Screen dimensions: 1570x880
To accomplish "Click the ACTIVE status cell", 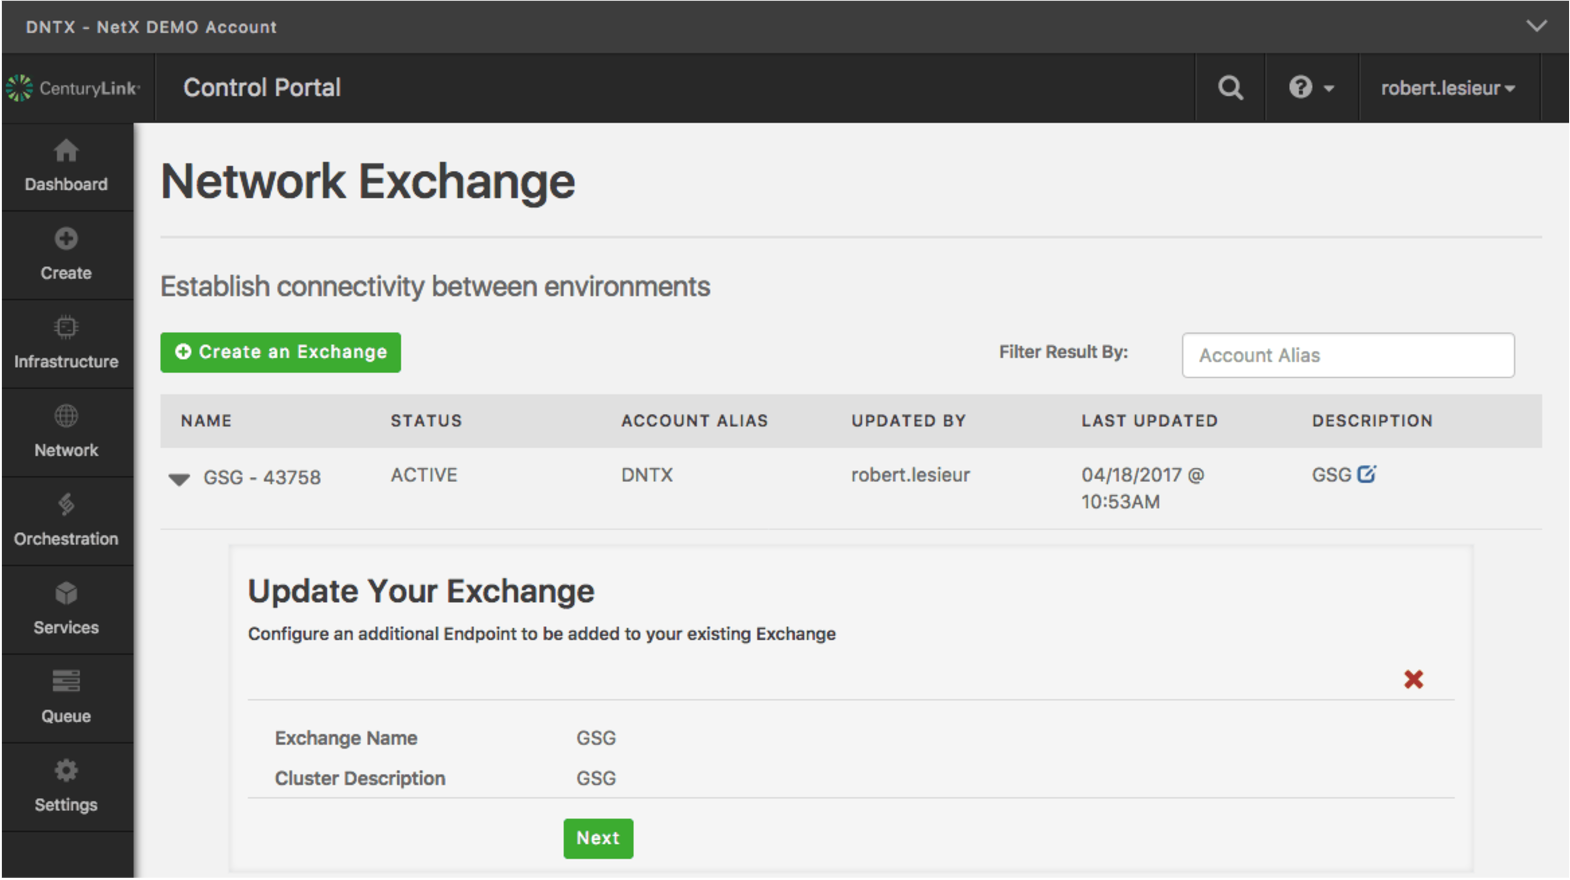I will coord(424,475).
